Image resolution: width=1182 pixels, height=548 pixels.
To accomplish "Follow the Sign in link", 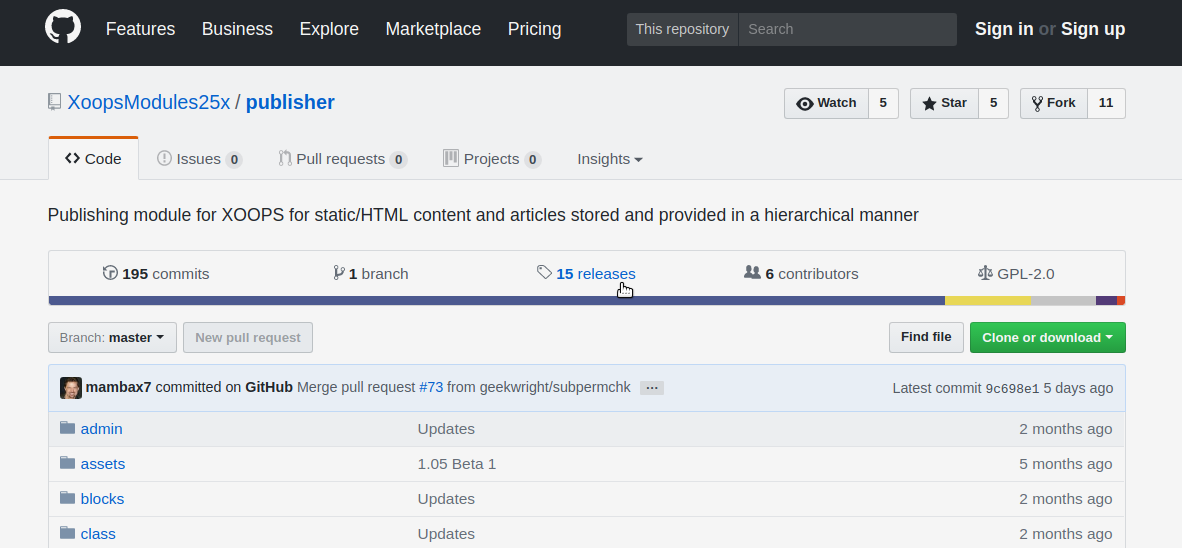I will 1003,29.
